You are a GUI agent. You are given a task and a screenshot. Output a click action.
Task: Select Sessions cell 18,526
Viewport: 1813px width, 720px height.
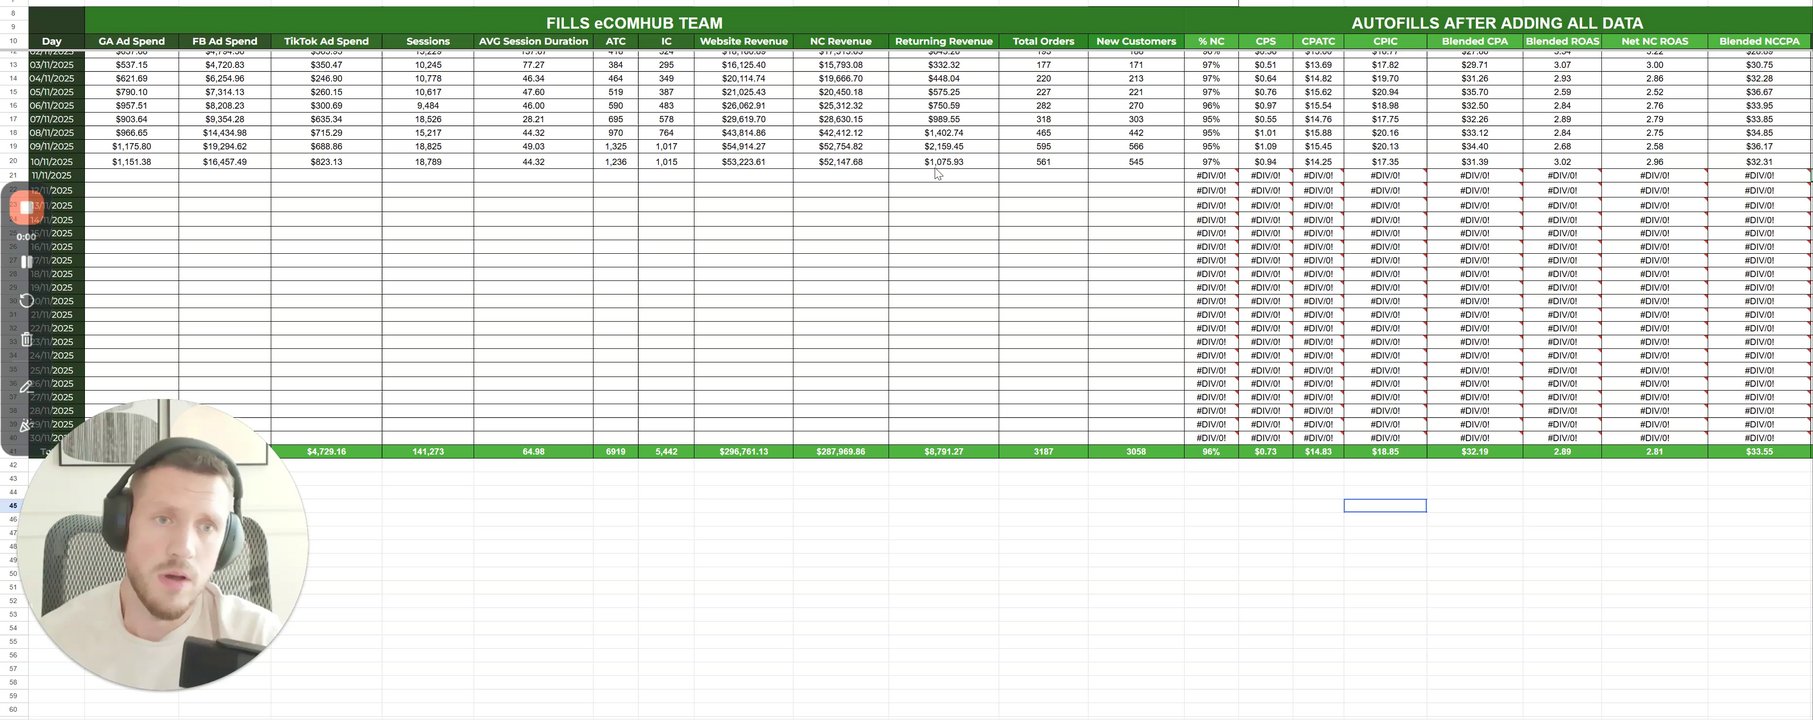[428, 119]
